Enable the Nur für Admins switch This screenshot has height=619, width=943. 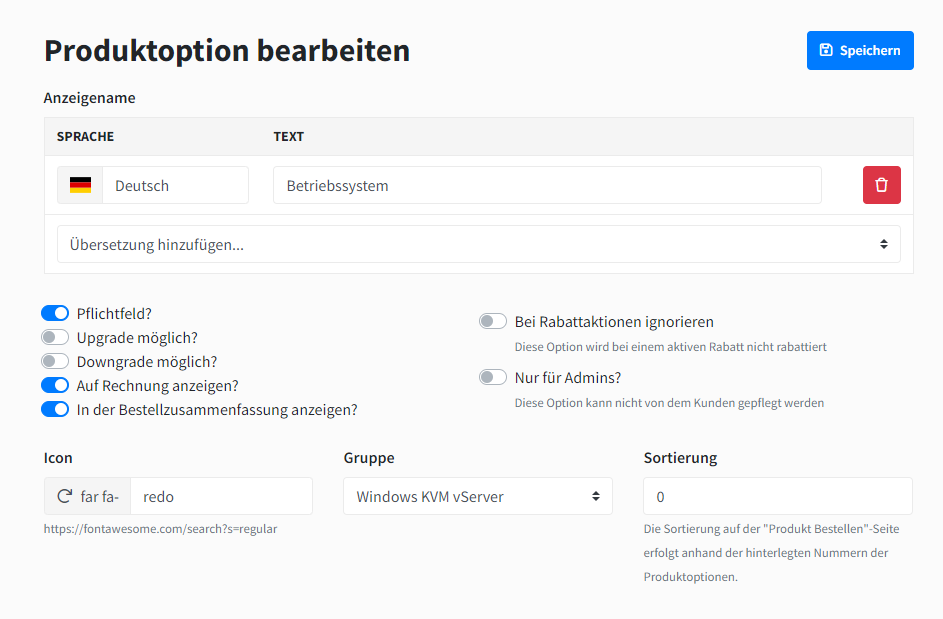coord(493,378)
